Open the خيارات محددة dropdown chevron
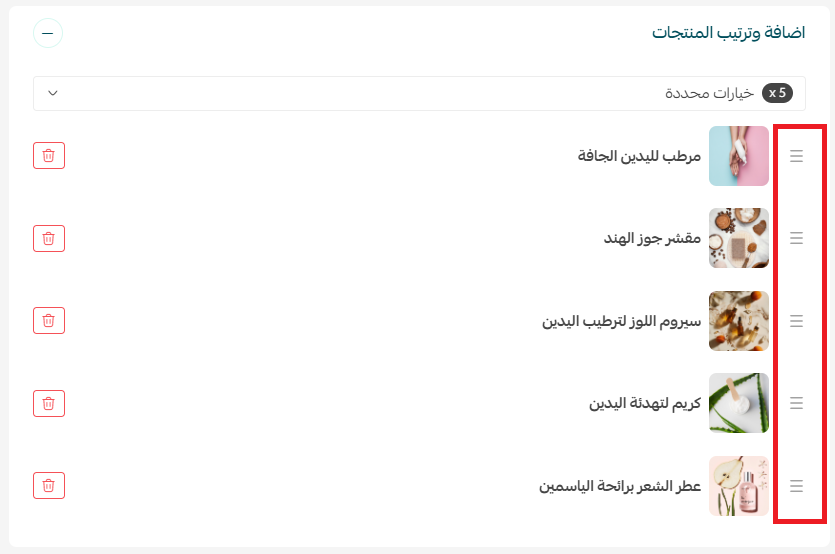This screenshot has height=554, width=835. (53, 93)
